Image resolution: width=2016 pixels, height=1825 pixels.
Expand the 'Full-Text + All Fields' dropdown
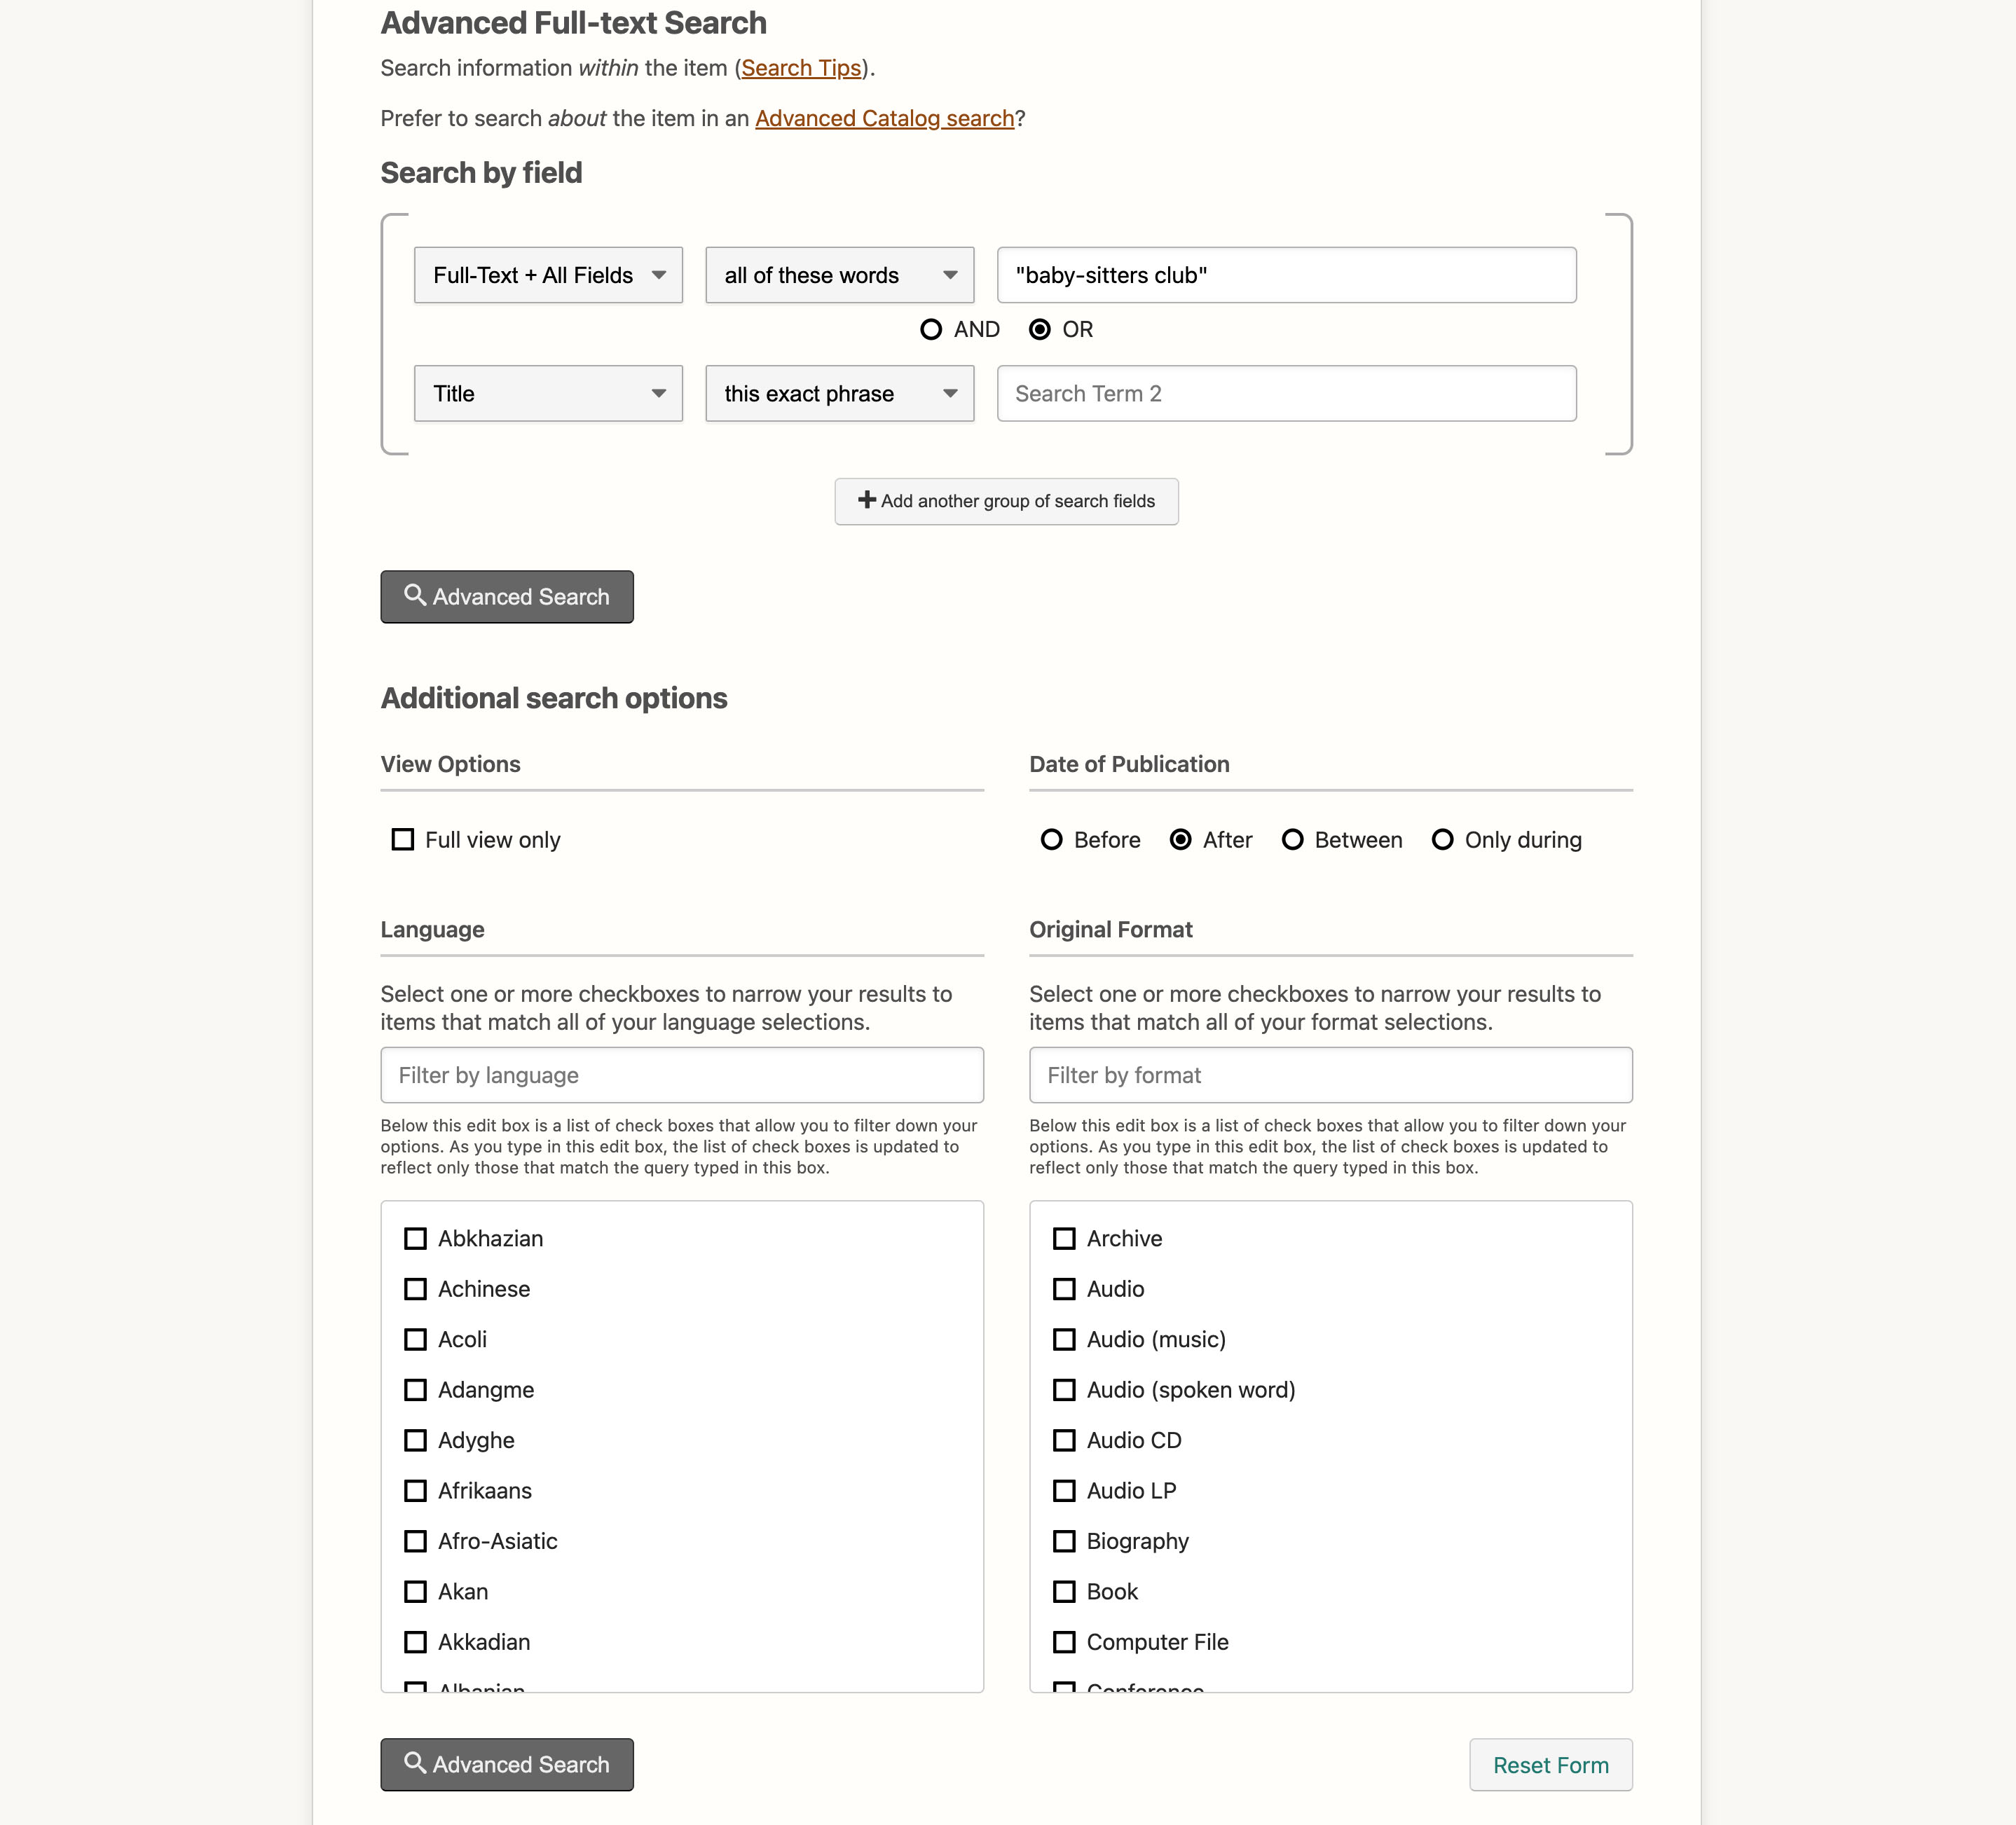(546, 274)
